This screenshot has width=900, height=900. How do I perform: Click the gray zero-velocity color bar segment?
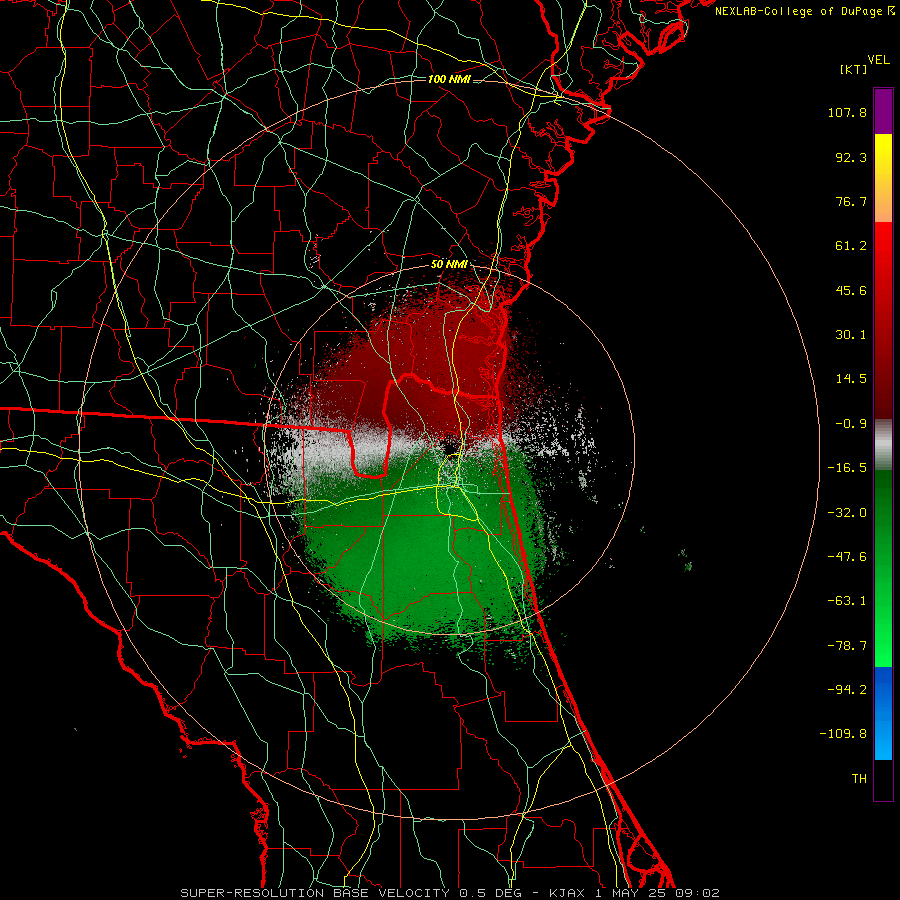(x=883, y=445)
